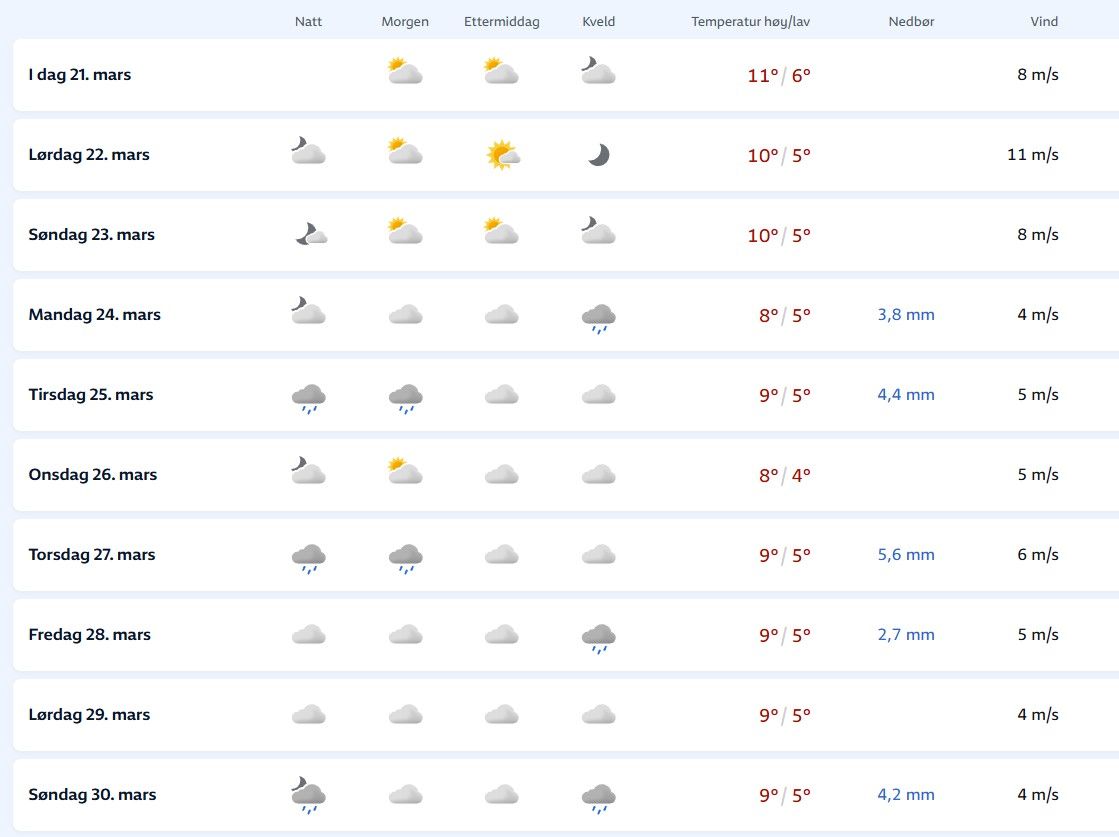Open the Torsdag 27. mars day forecast
The height and width of the screenshot is (837, 1119).
(92, 555)
